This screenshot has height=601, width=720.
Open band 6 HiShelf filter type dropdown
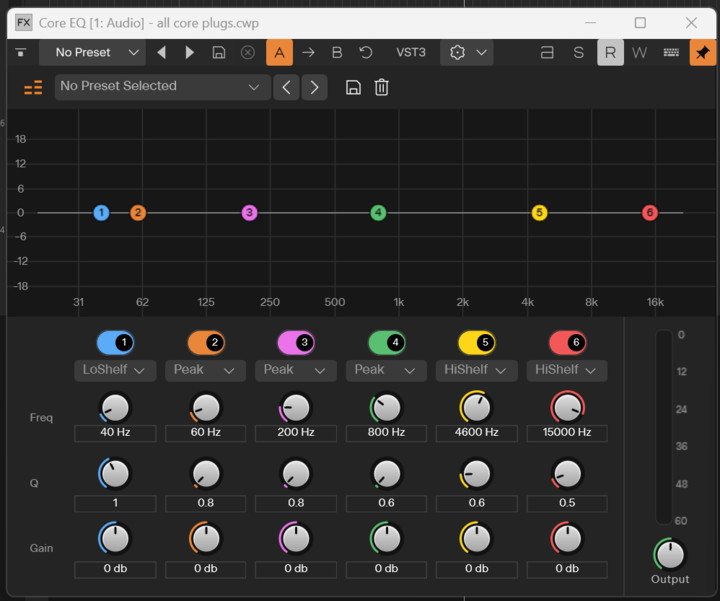click(x=567, y=371)
